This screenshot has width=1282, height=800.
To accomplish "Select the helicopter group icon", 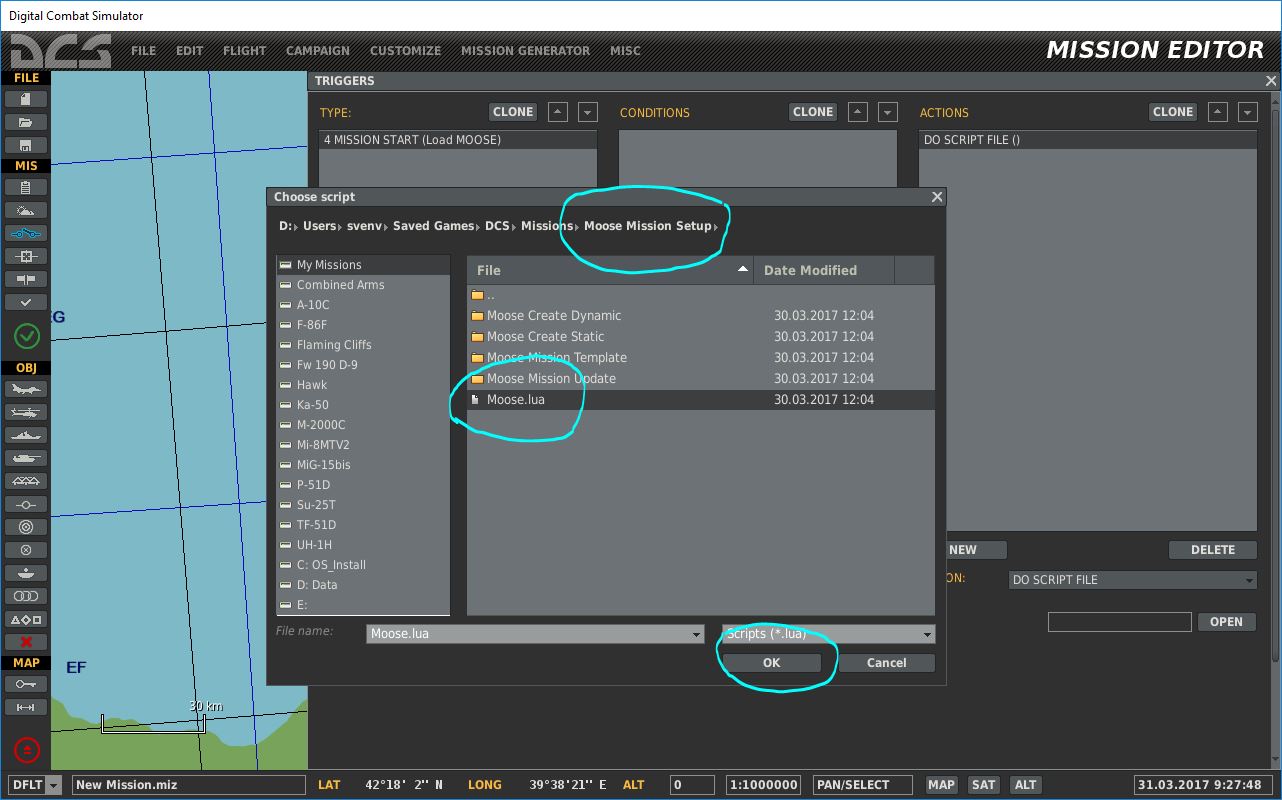I will (x=26, y=412).
